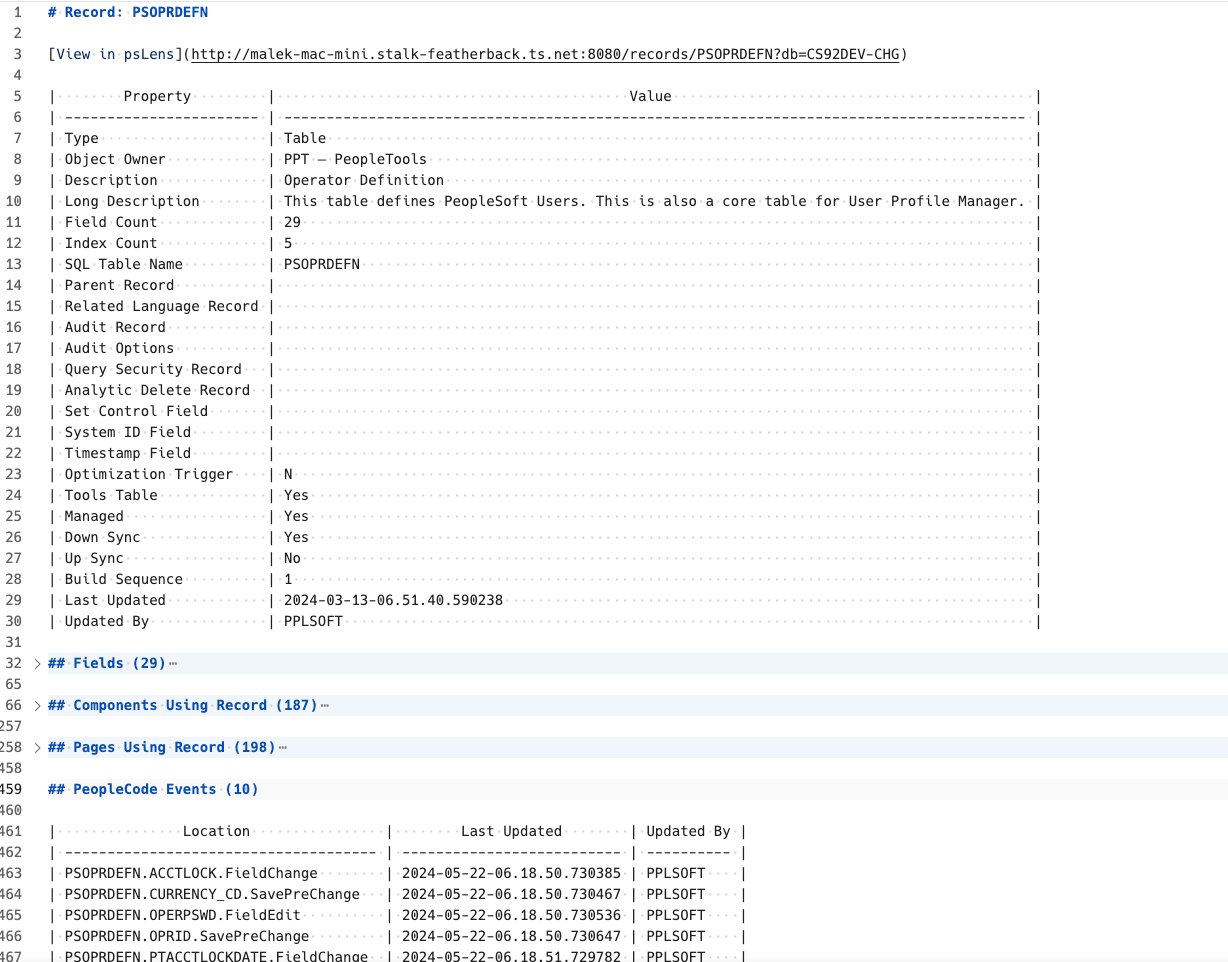Click the 'PPT – PeopleTools' value
1228x962 pixels.
(x=355, y=159)
